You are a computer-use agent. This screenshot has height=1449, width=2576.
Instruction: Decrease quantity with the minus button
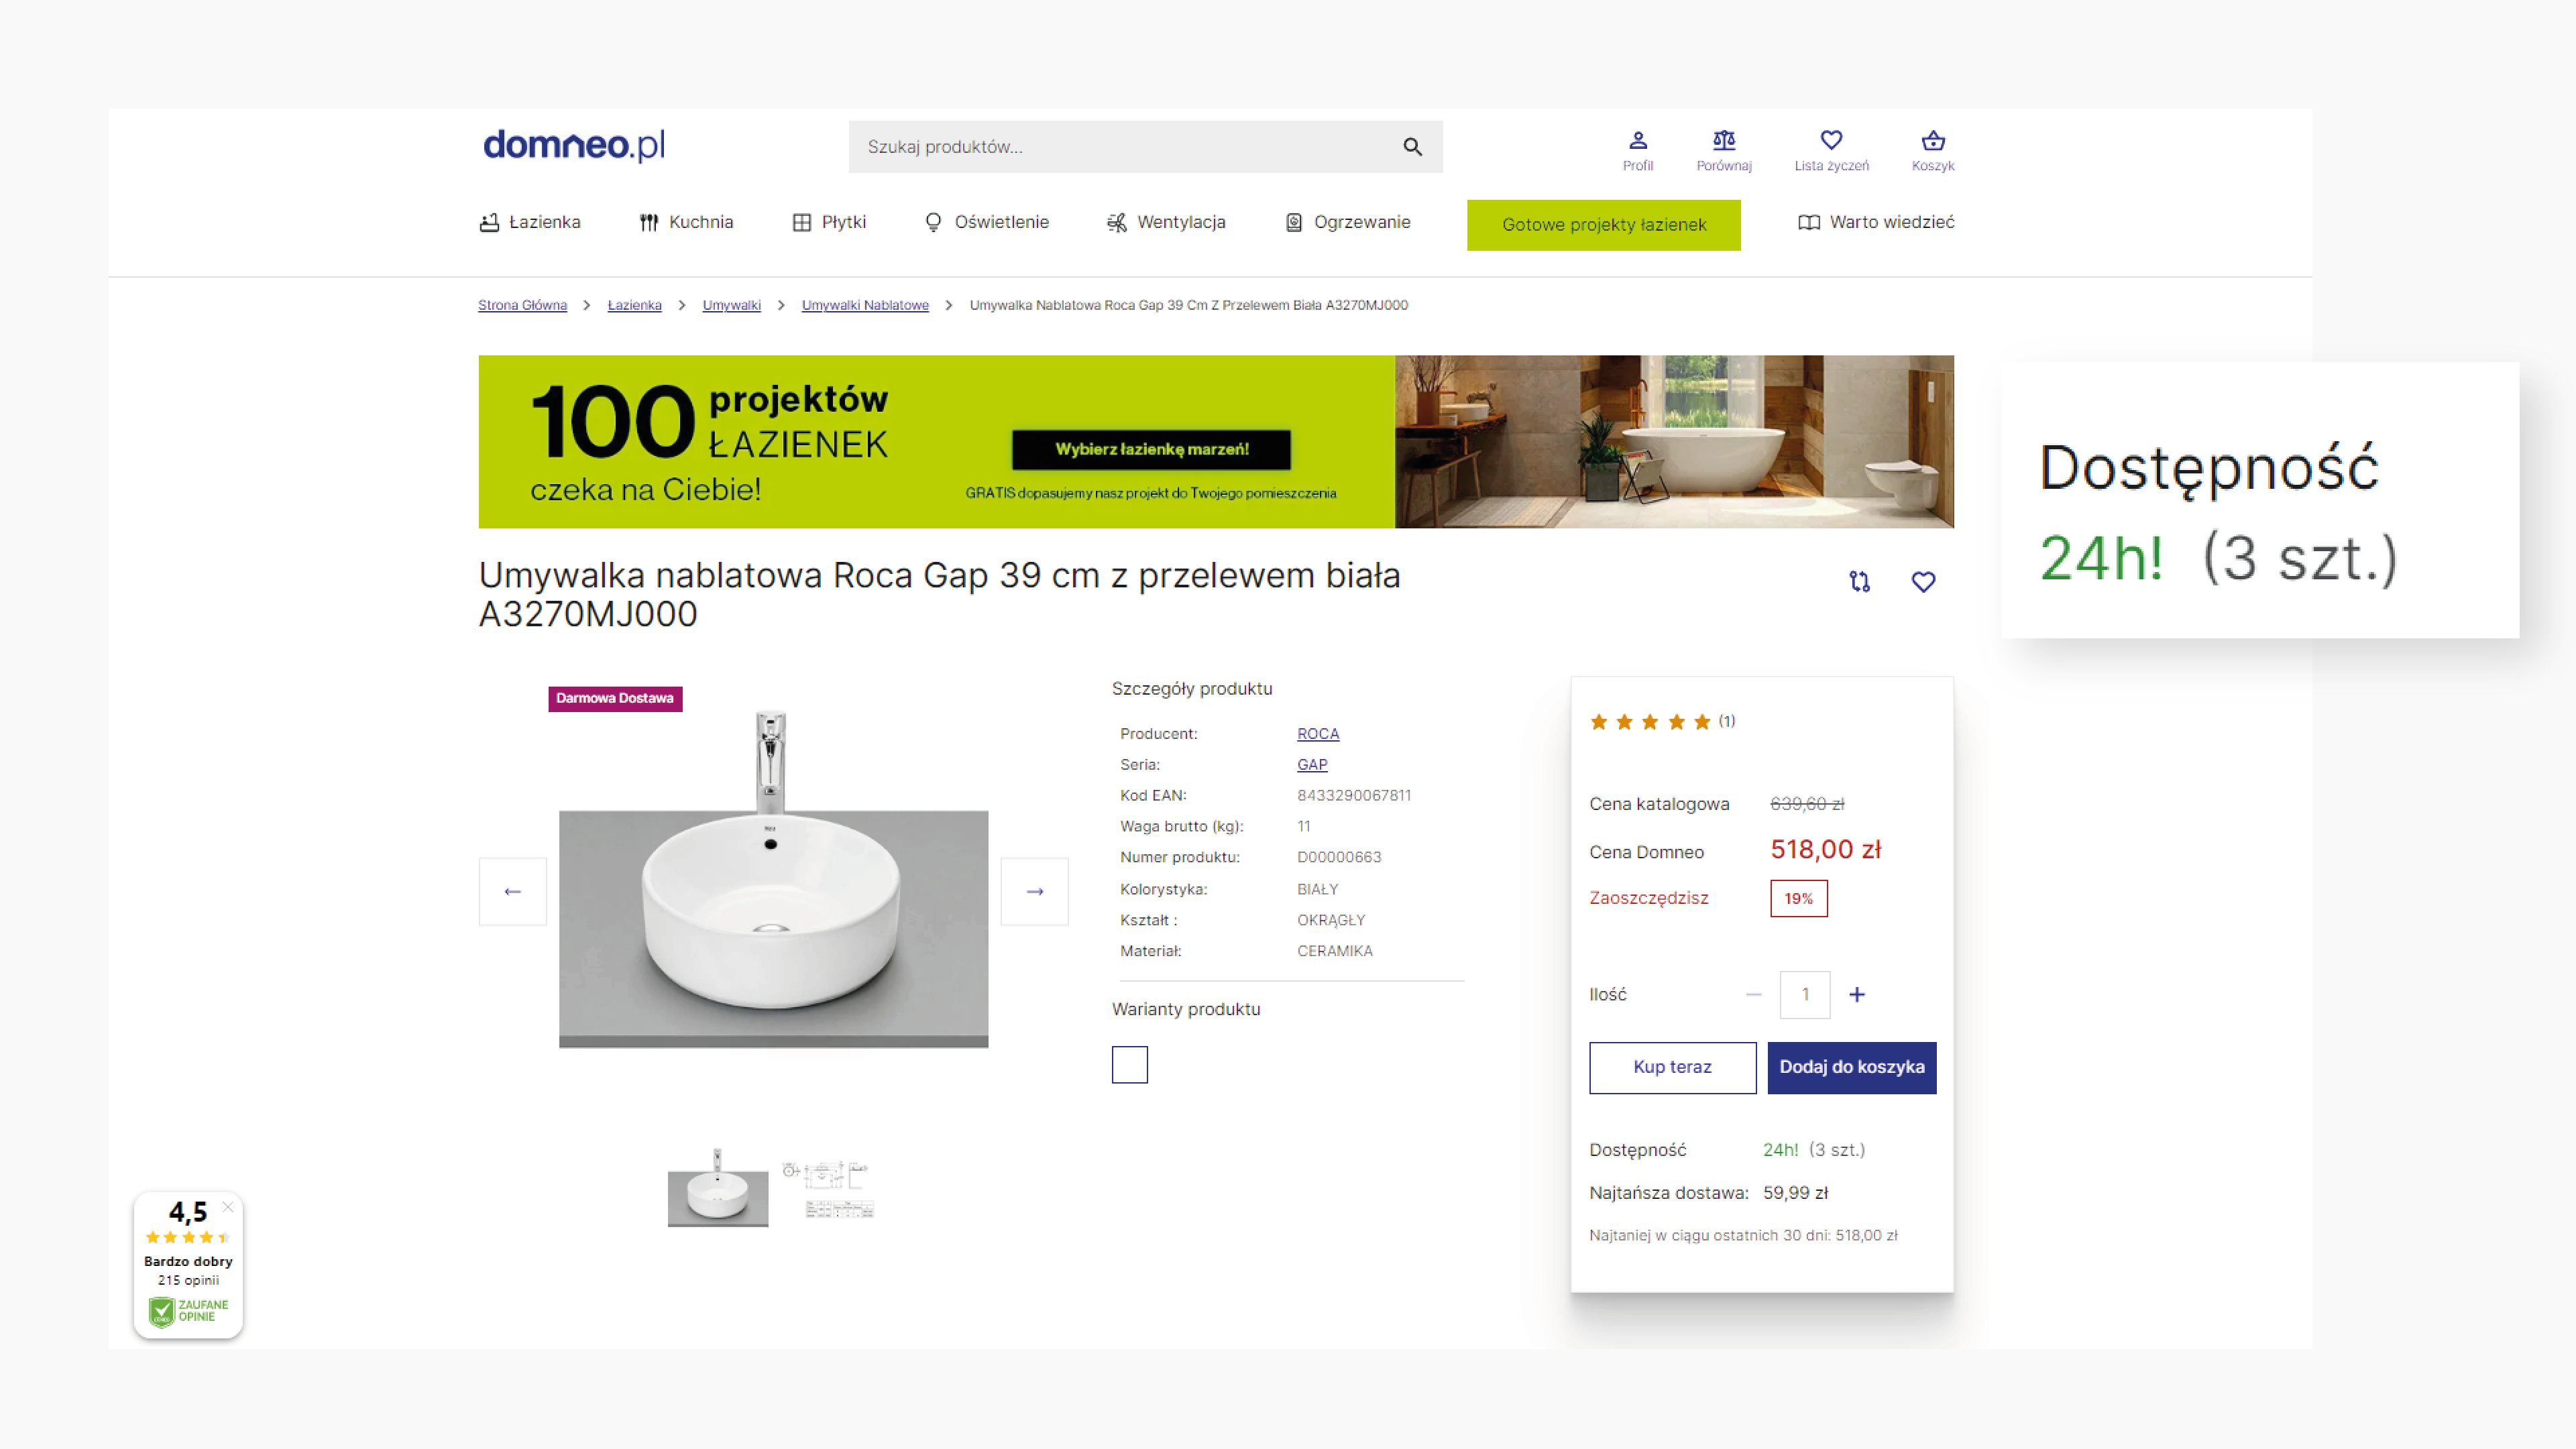1753,994
